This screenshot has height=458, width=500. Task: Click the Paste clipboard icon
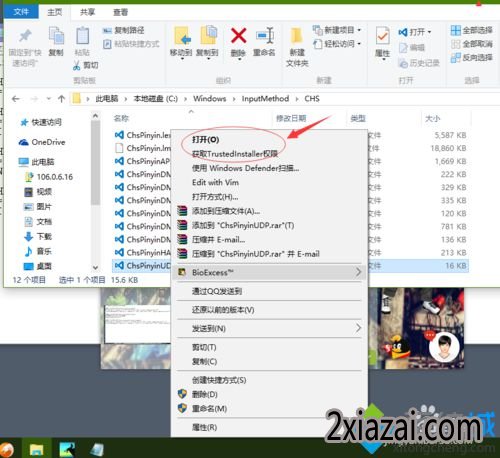click(82, 36)
